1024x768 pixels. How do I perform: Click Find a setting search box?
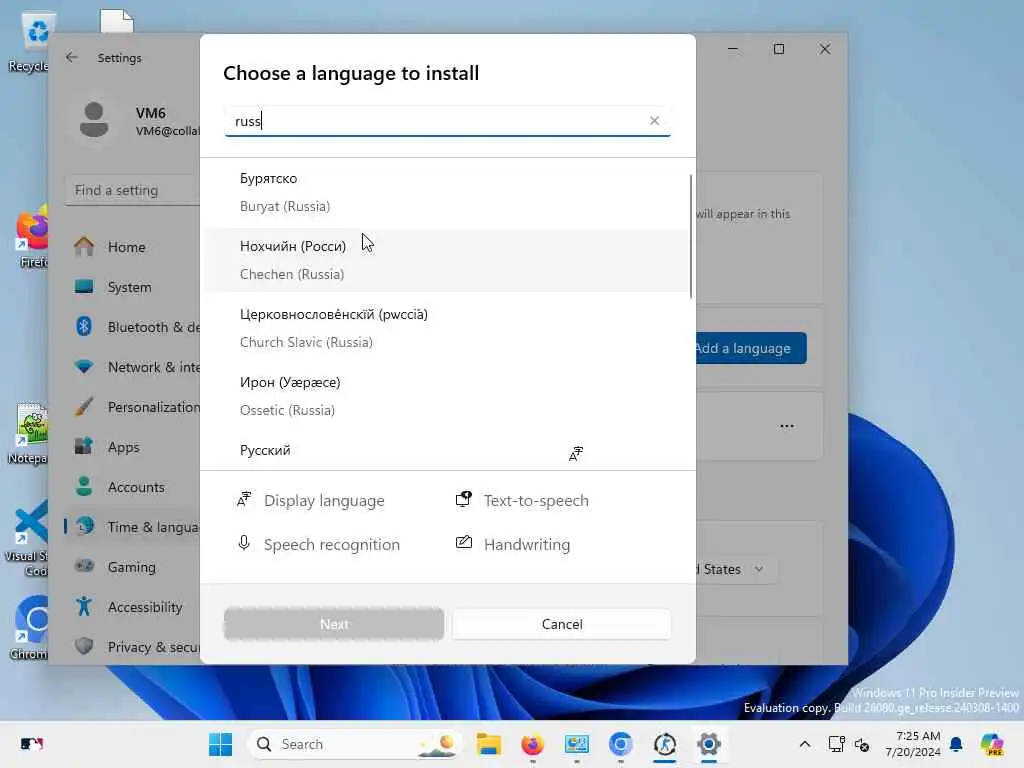pos(133,190)
